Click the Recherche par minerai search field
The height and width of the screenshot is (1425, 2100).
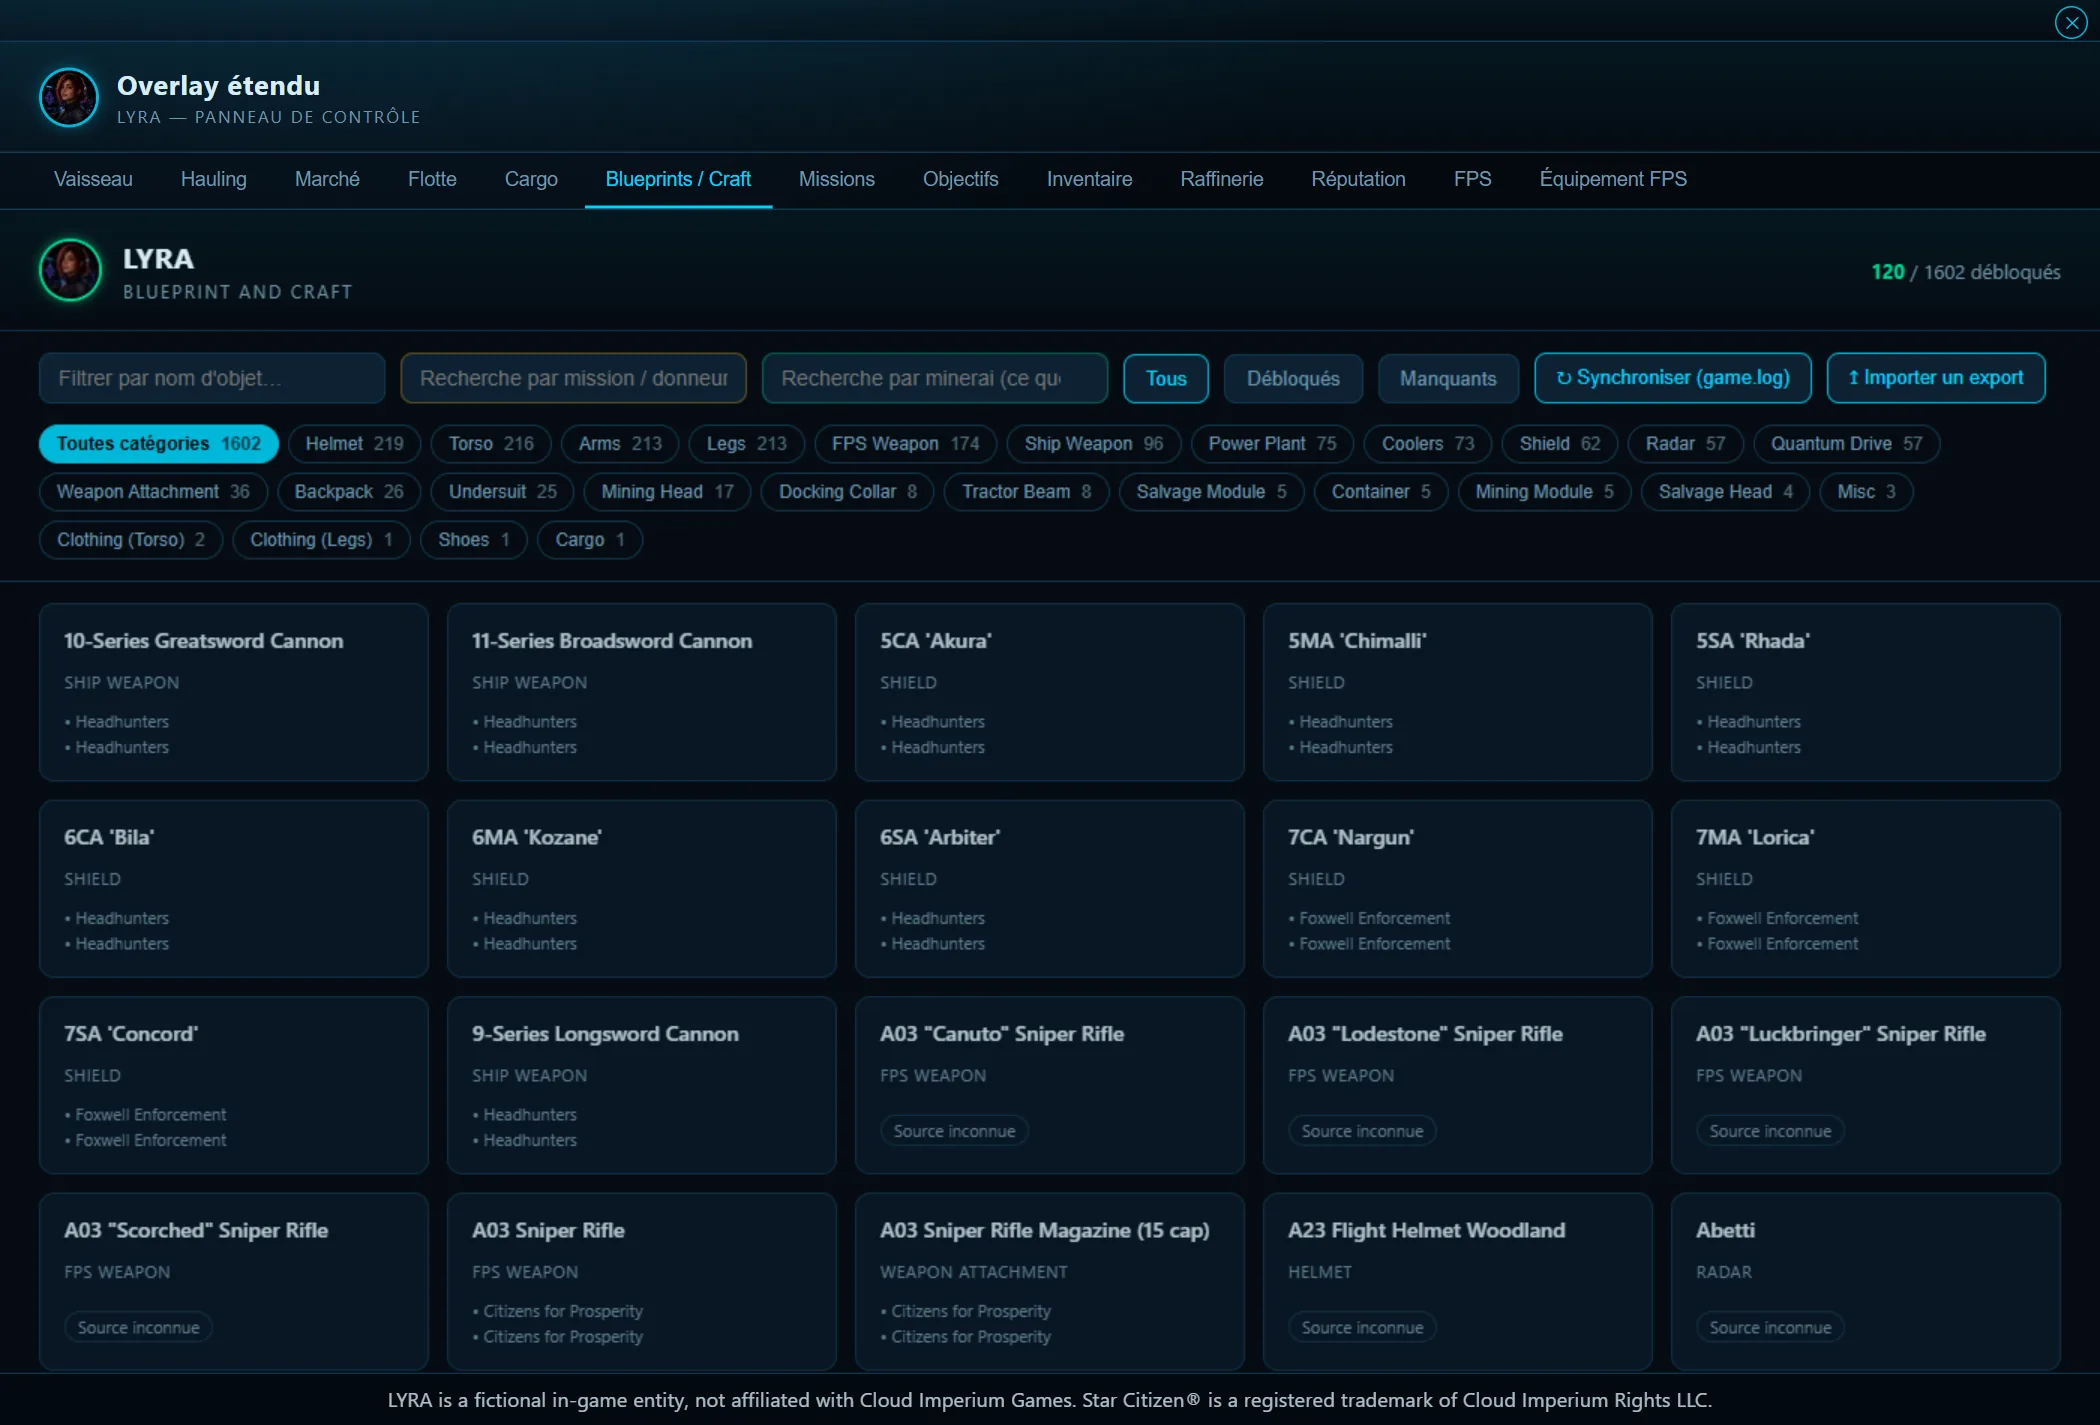934,378
